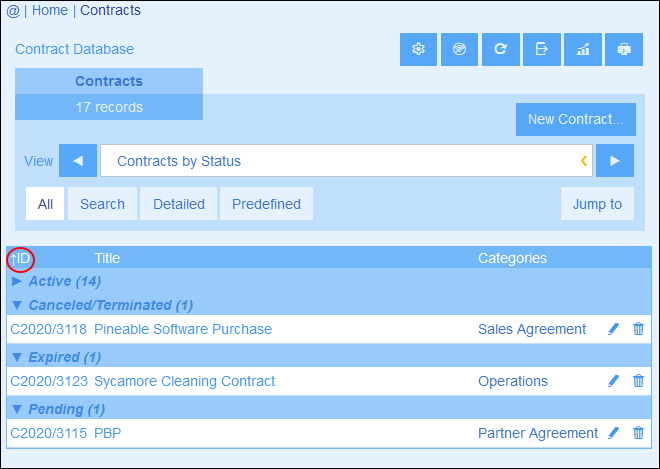Refresh the contracts list

click(x=500, y=49)
